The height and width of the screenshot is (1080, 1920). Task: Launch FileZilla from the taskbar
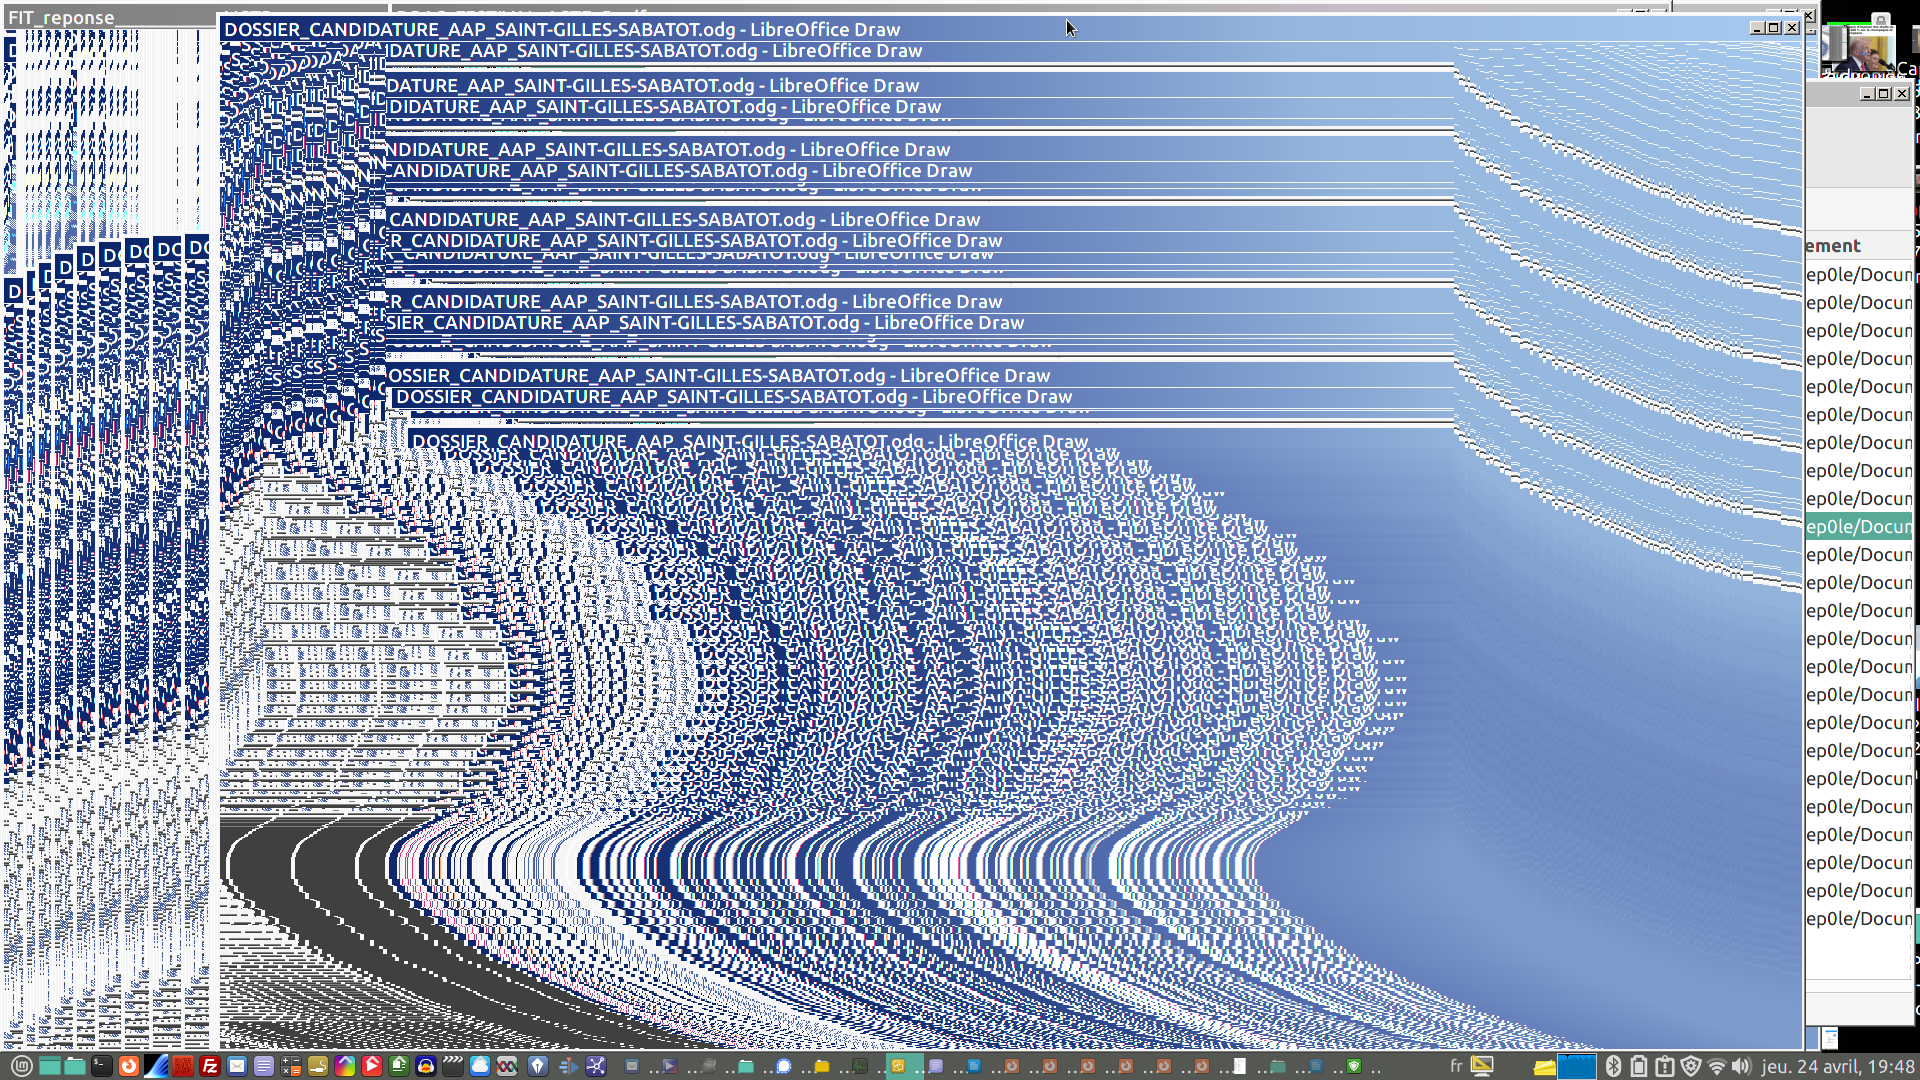tap(210, 1066)
